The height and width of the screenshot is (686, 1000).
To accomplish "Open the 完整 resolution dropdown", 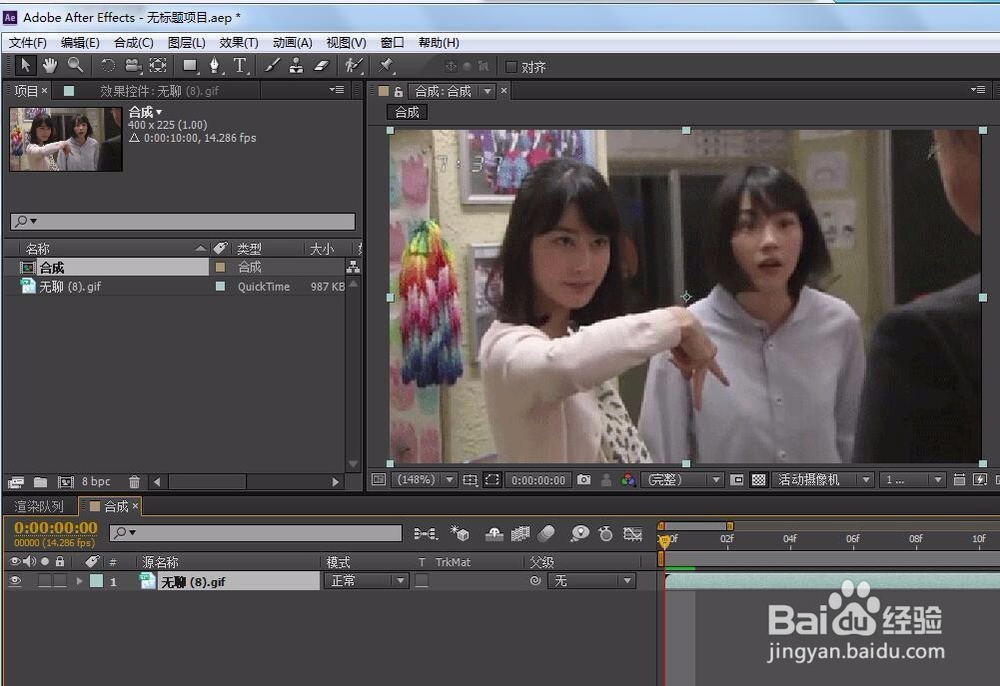I will 682,479.
